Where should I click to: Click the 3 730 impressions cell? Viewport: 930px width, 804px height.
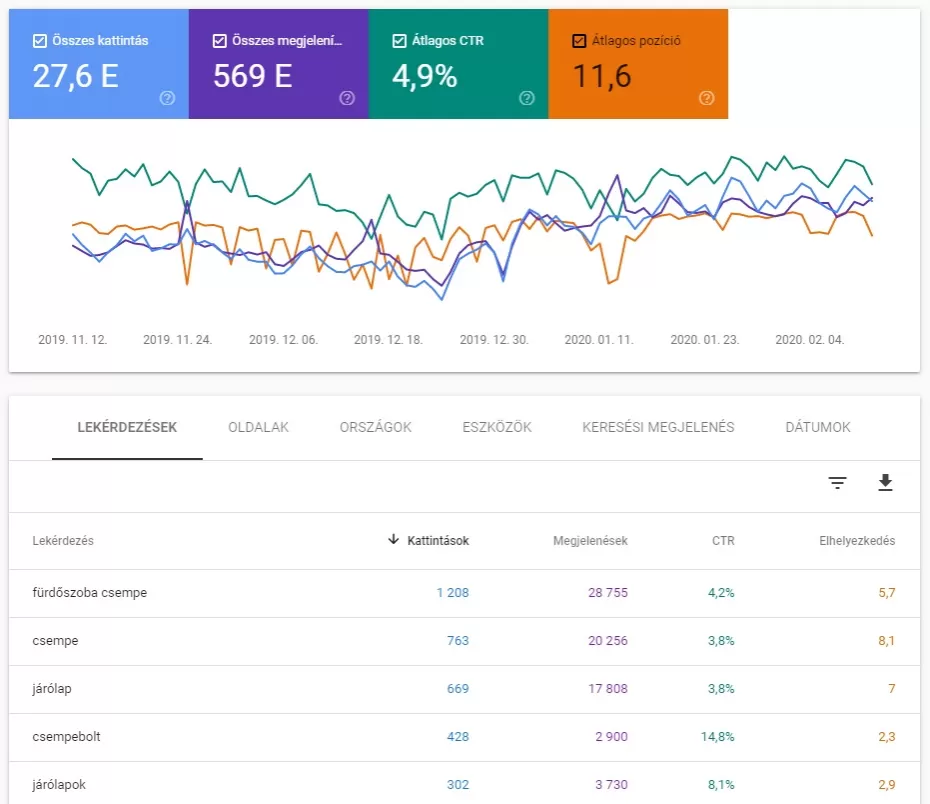coord(611,785)
